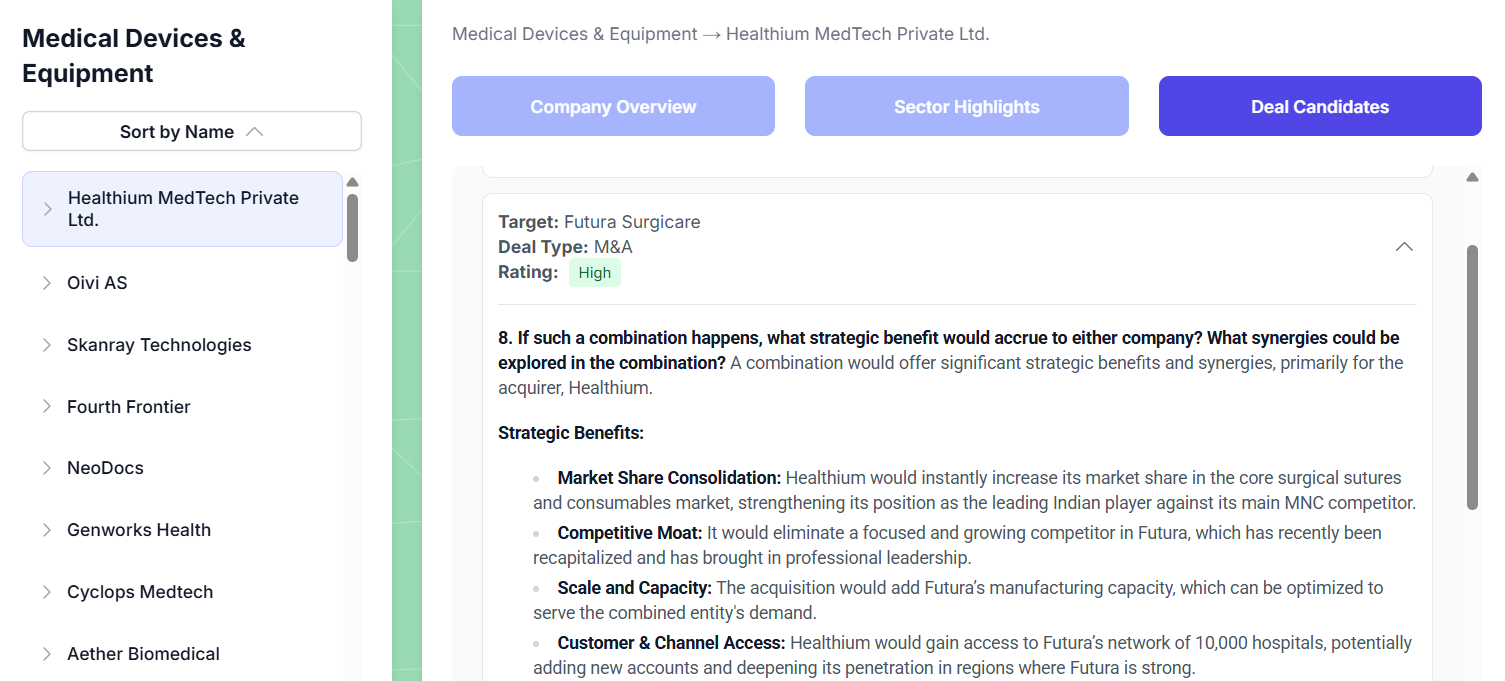This screenshot has height=681, width=1505.
Task: Collapse the Futura Surgicare deal card
Action: pyautogui.click(x=1404, y=247)
